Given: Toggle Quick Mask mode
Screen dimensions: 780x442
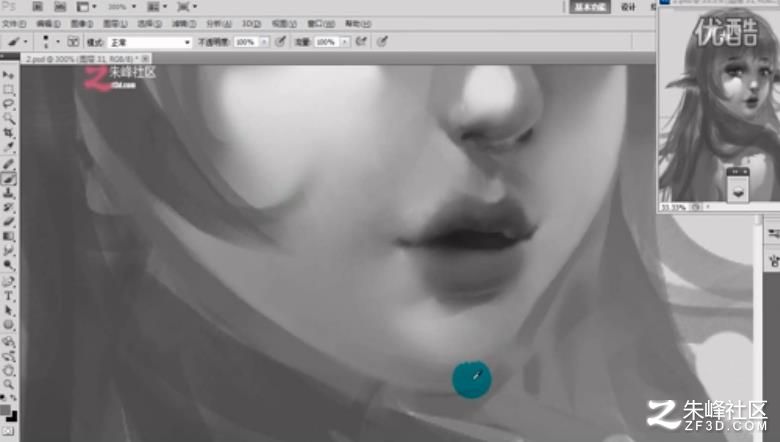Looking at the screenshot, I should (x=8, y=431).
